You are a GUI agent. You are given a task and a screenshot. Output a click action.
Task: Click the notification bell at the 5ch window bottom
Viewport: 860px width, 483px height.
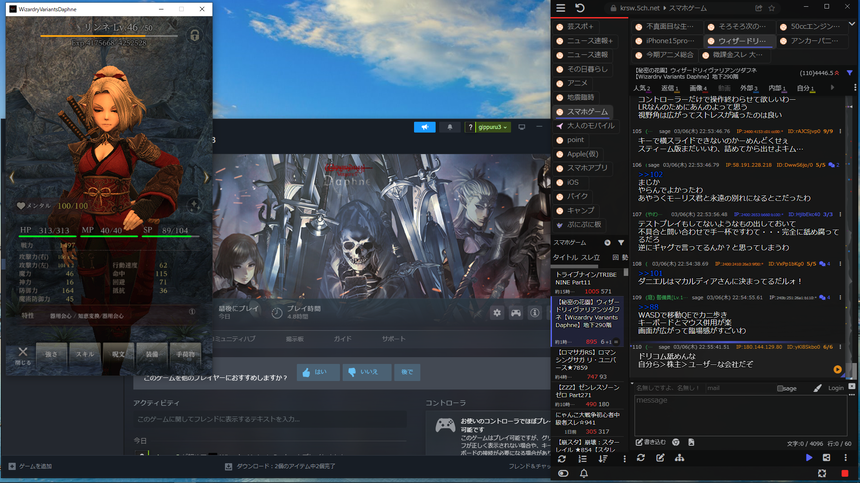(584, 473)
